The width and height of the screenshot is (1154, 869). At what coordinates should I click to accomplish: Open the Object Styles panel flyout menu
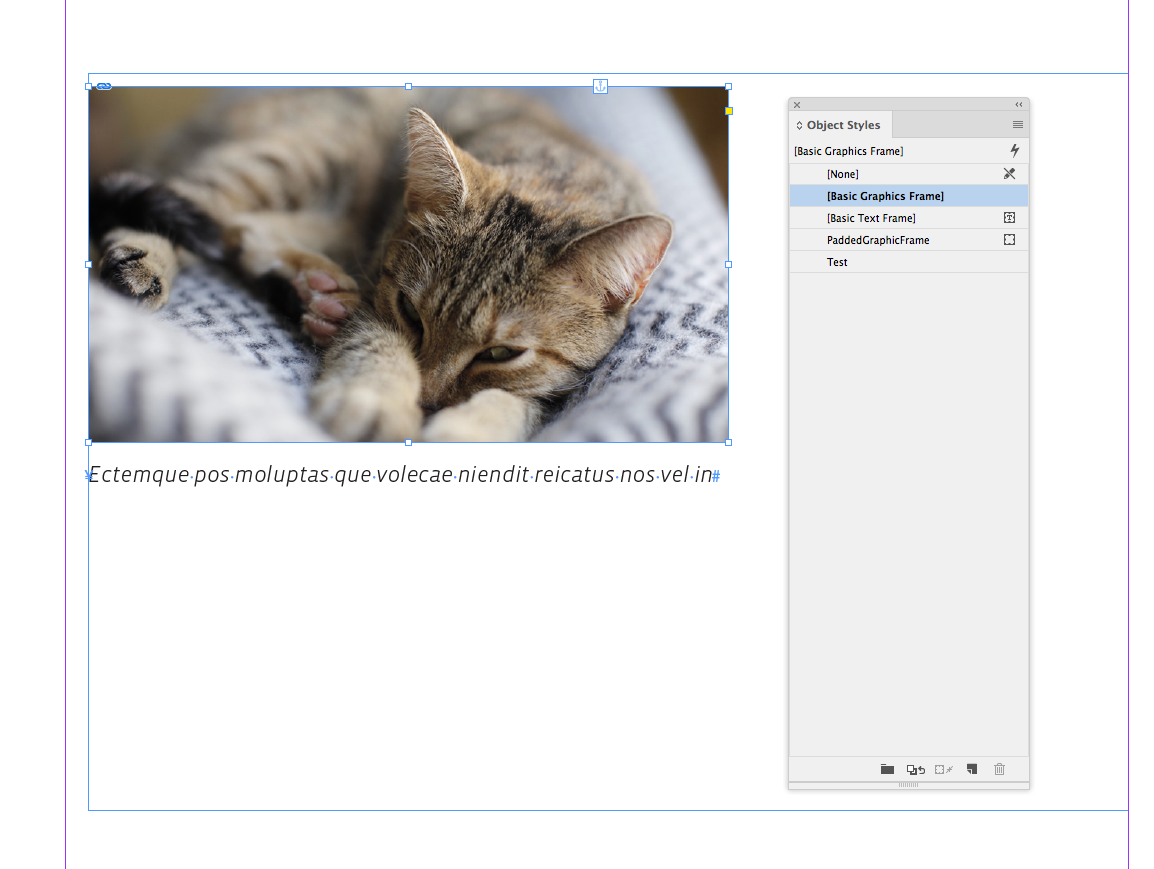(1018, 124)
